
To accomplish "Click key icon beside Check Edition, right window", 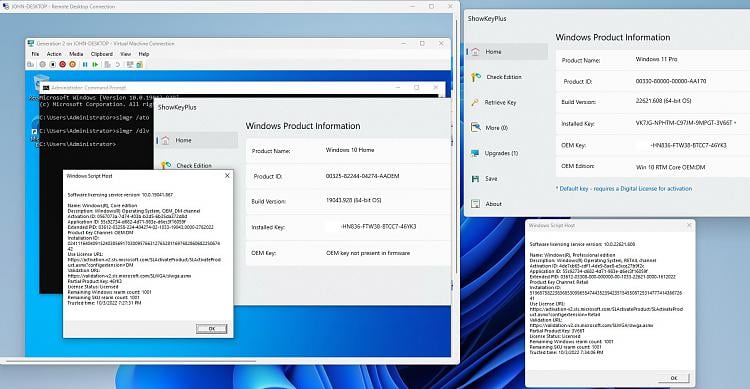I will point(475,77).
